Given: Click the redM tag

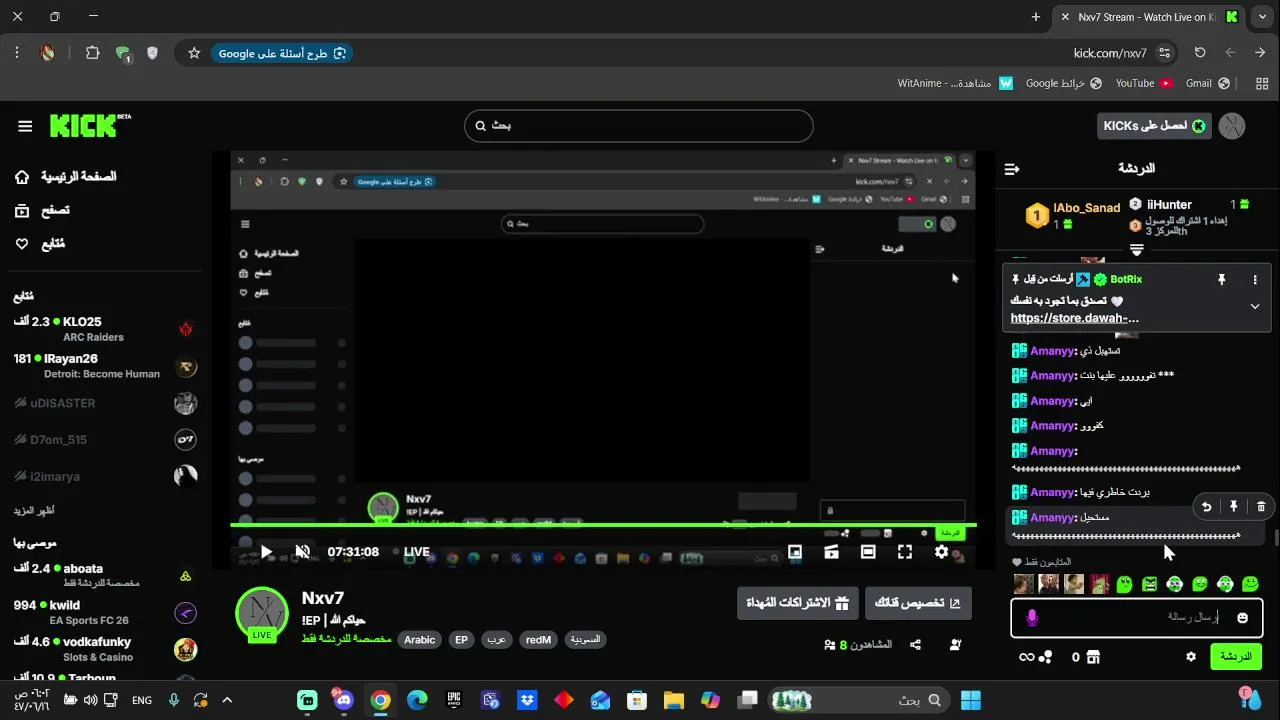Looking at the screenshot, I should click(x=538, y=640).
